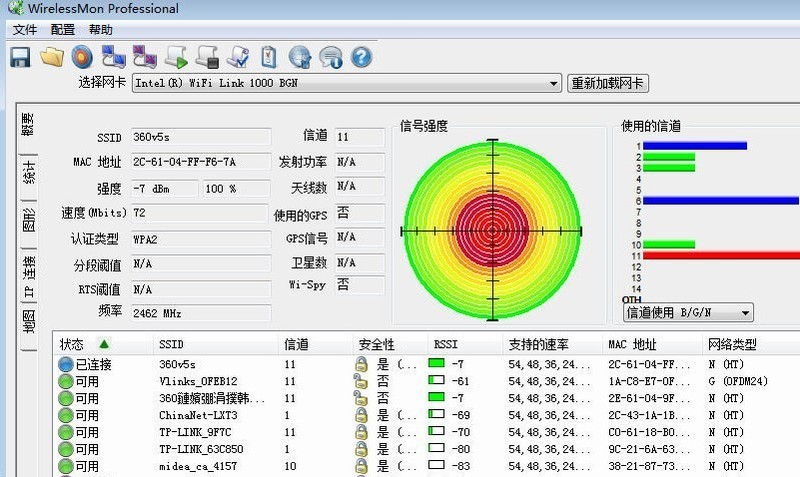Click the orange round target toolbar icon
The image size is (800, 477).
point(82,57)
